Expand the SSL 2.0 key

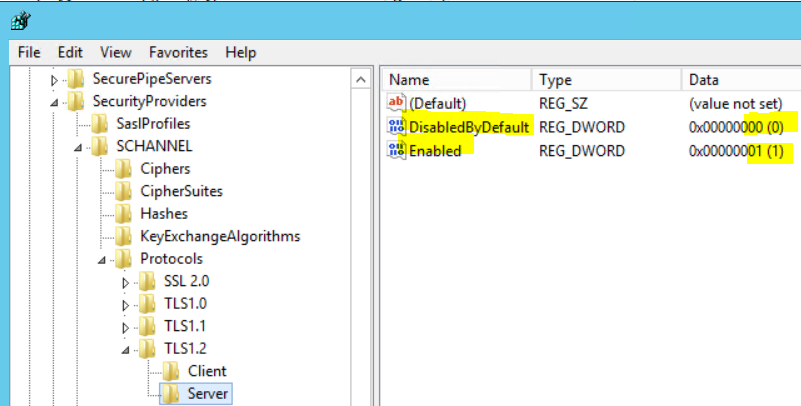pyautogui.click(x=125, y=282)
